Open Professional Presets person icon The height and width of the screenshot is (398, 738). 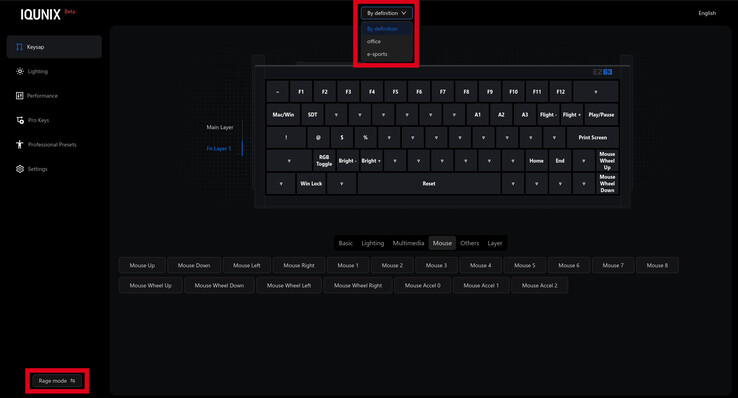point(19,144)
